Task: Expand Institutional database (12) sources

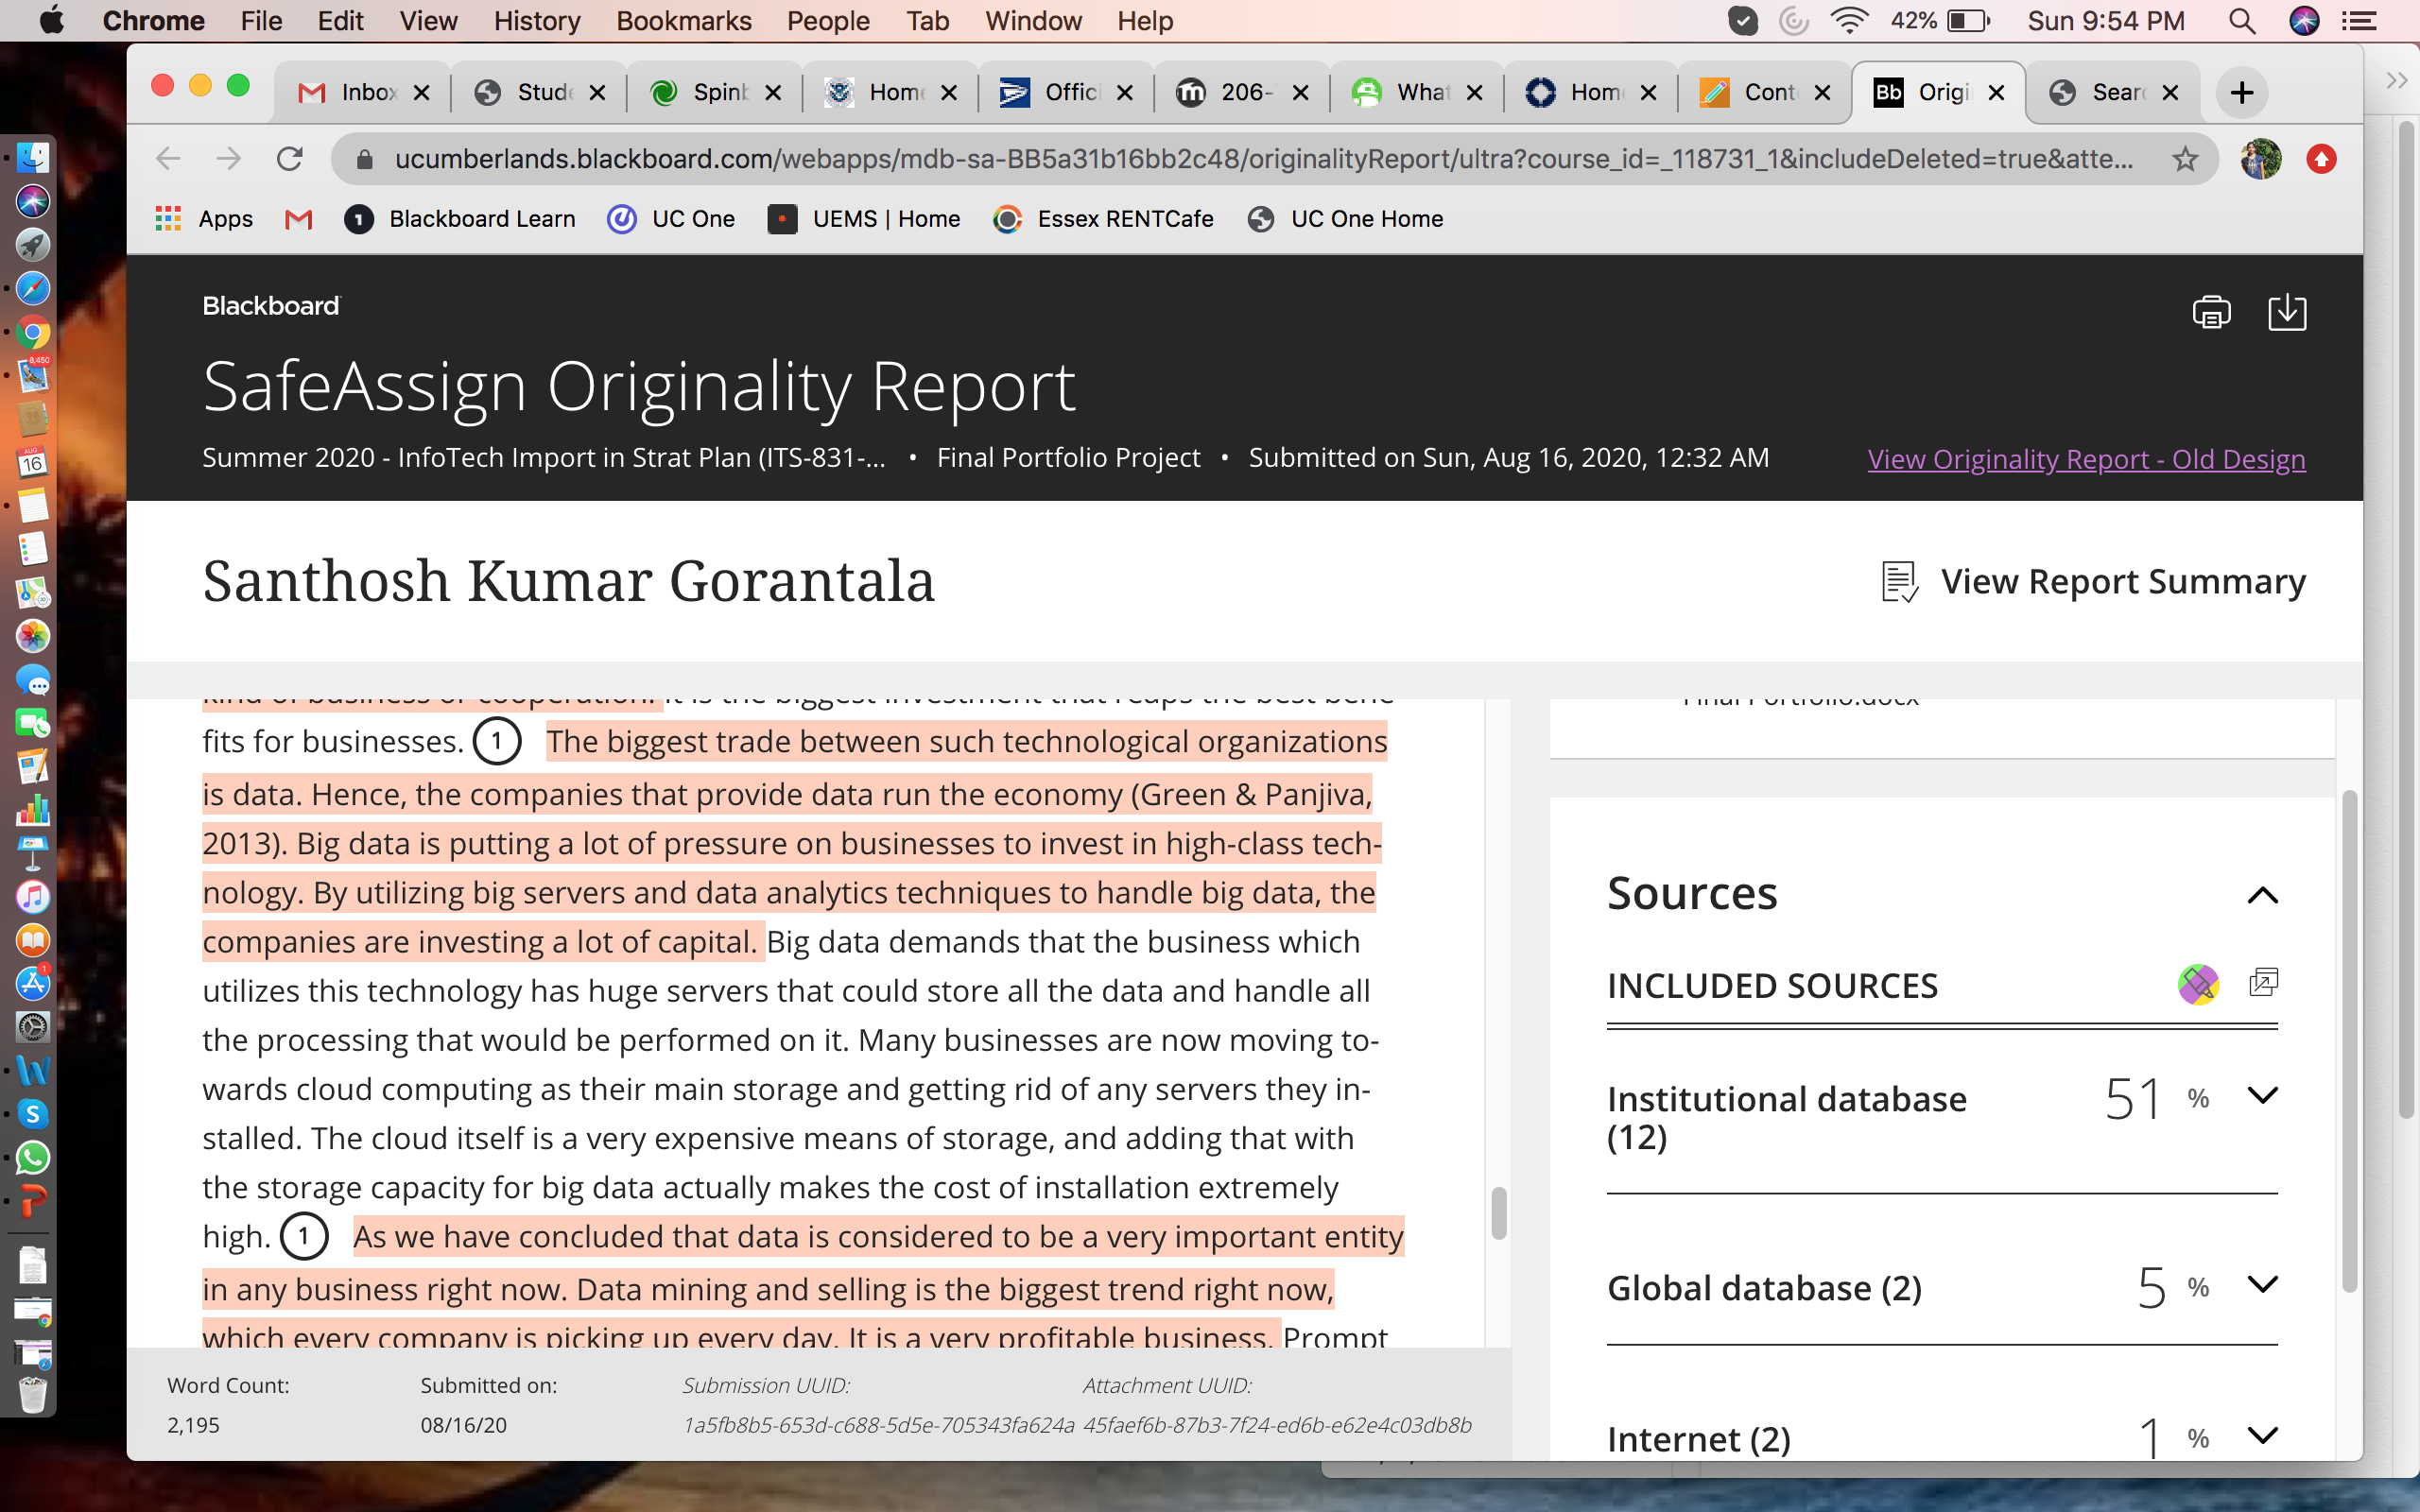Action: [x=2262, y=1096]
